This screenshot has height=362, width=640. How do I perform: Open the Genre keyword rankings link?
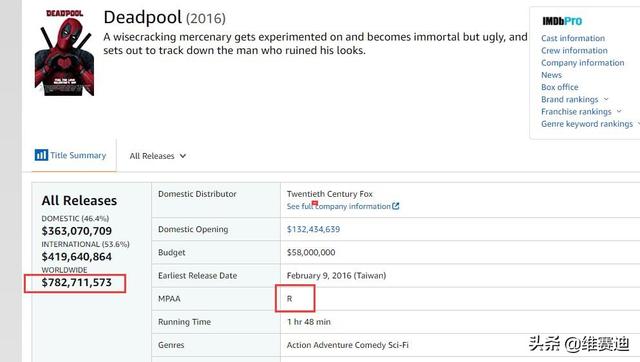(x=587, y=124)
